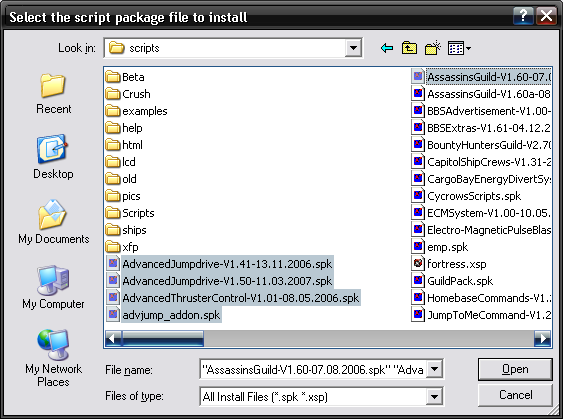Expand the Files of type dropdown
563x419 pixels.
coord(434,396)
